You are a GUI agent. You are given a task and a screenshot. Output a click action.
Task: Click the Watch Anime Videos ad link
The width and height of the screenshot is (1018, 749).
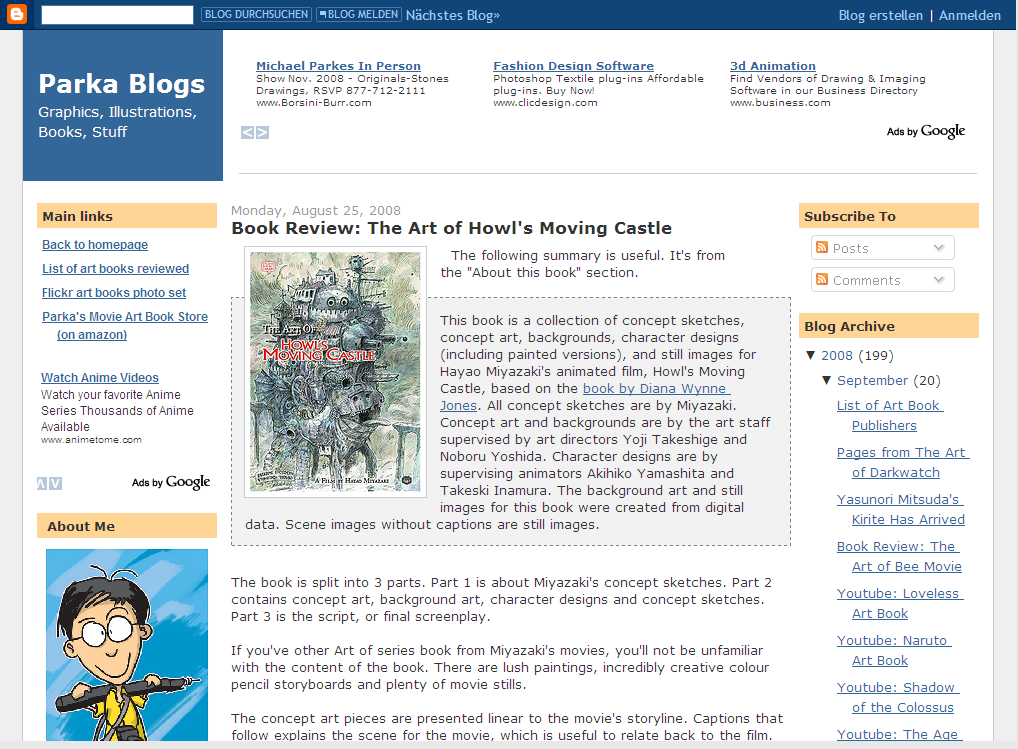click(x=100, y=378)
